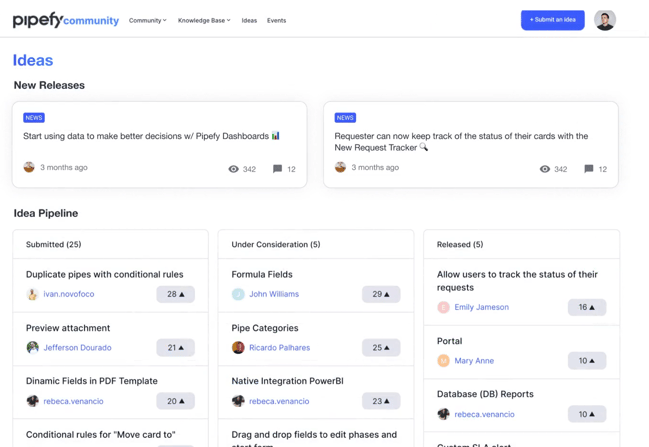Screen dimensions: 649x447
Task: Click ivan.novofoco avatar icon
Action: [32, 294]
